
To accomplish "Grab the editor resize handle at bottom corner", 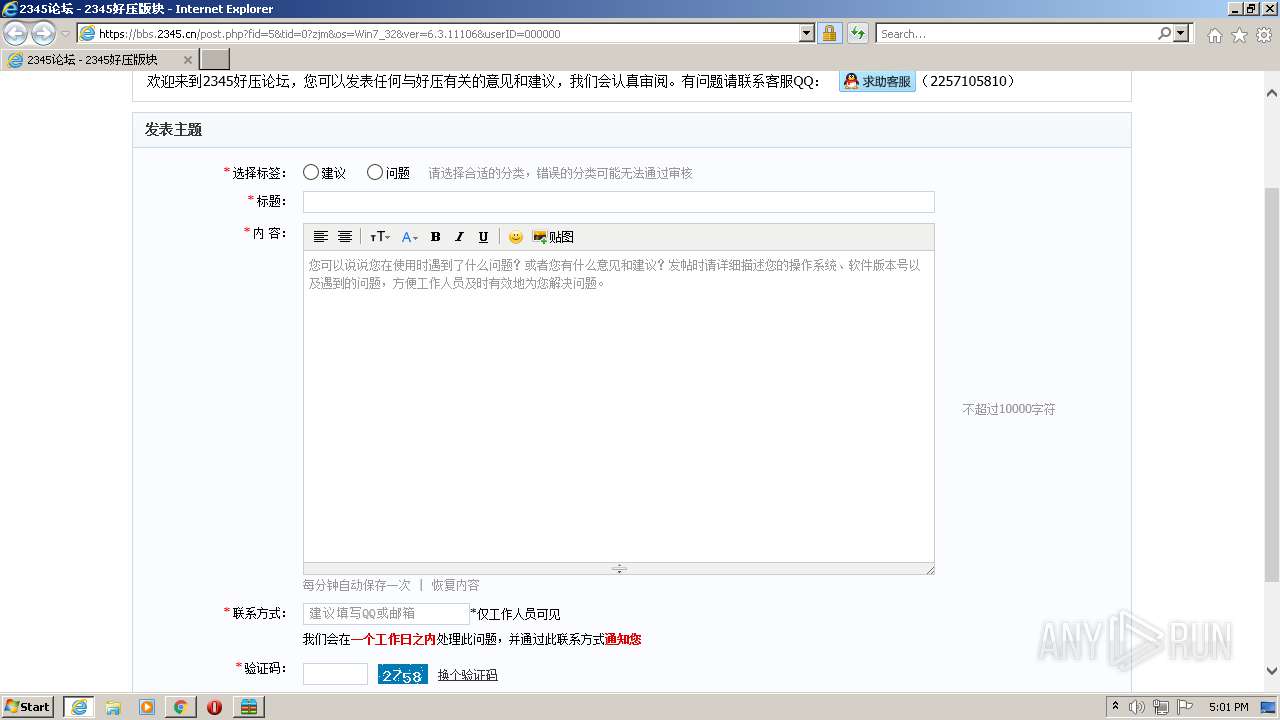I will [x=929, y=569].
